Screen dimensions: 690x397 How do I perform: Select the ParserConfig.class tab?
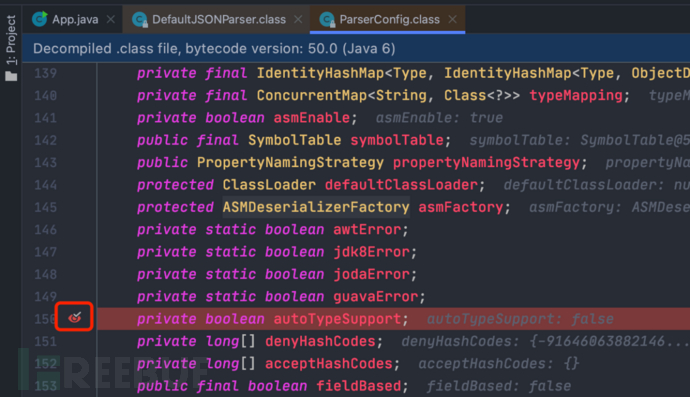click(389, 19)
